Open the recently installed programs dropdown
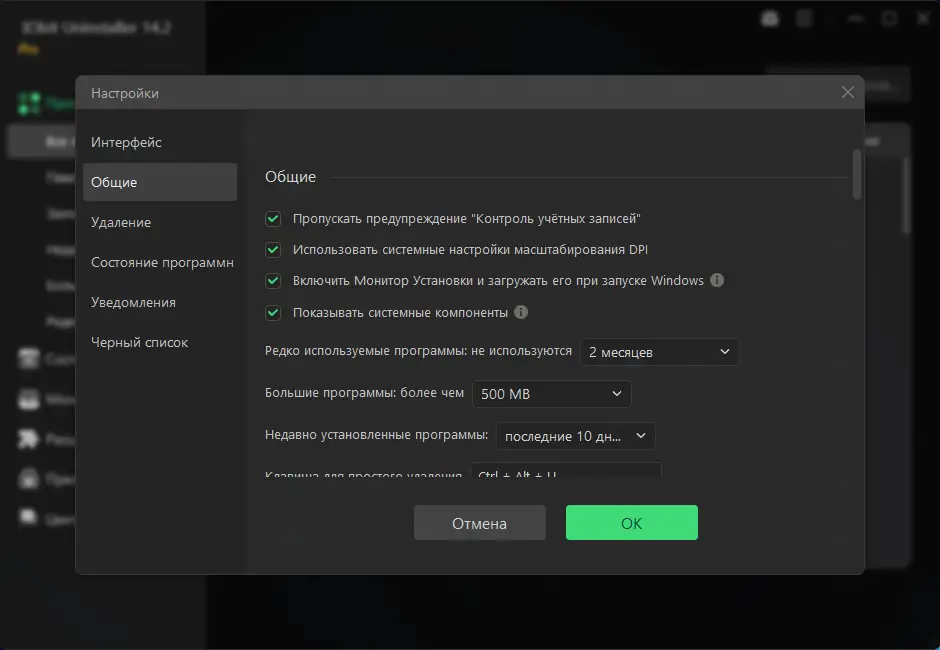 coord(575,436)
